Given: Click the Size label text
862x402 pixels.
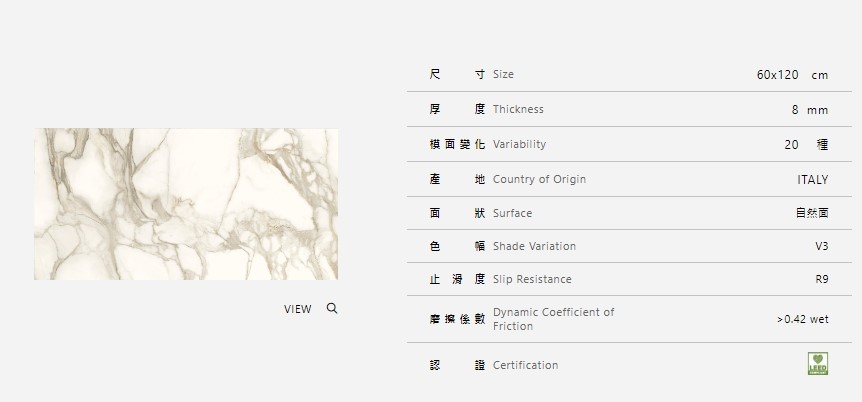Looking at the screenshot, I should (503, 75).
